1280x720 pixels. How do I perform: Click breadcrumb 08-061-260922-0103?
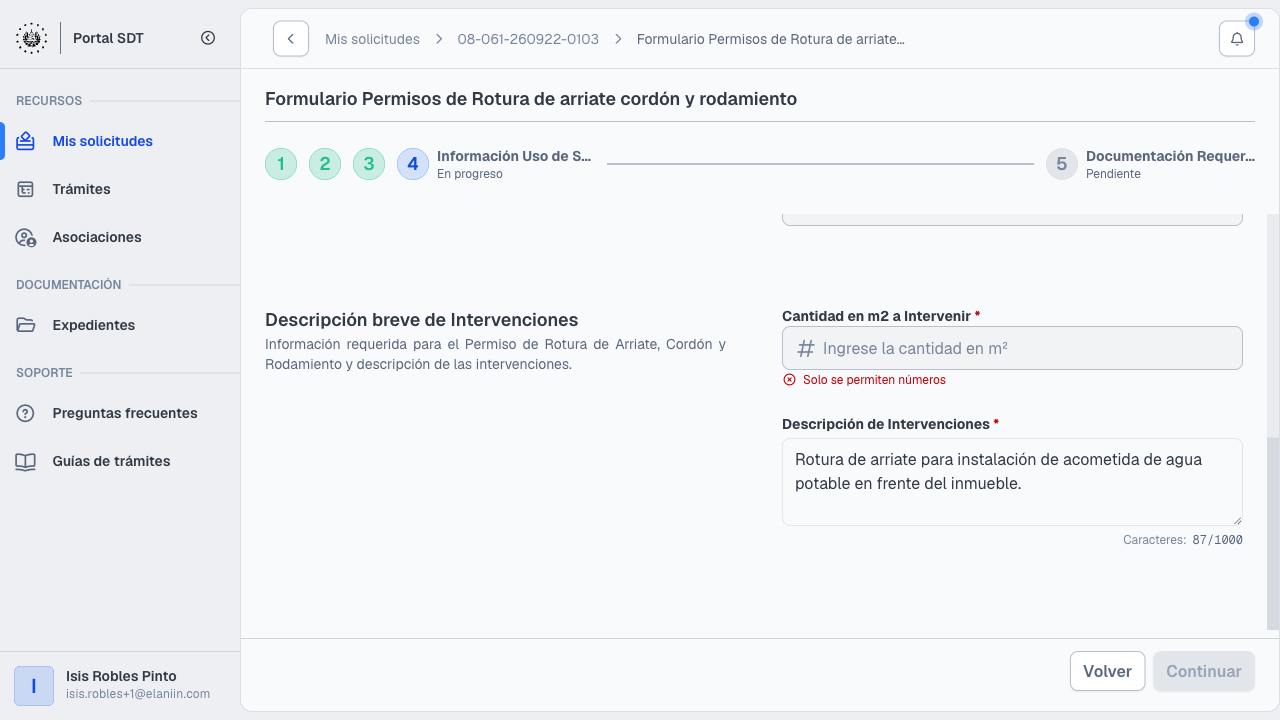click(x=528, y=39)
